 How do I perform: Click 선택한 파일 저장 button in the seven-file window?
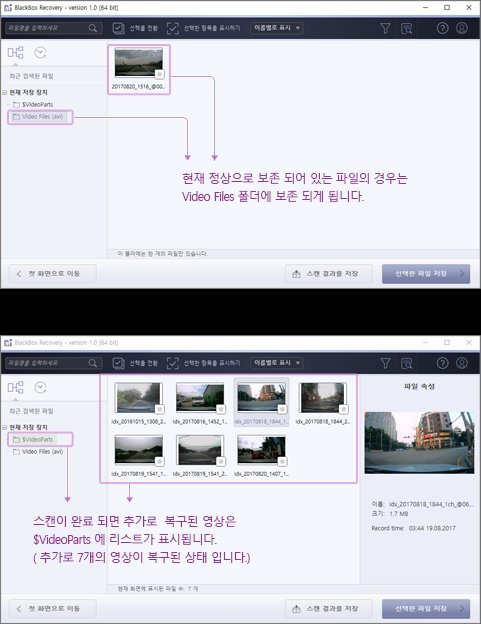(426, 609)
